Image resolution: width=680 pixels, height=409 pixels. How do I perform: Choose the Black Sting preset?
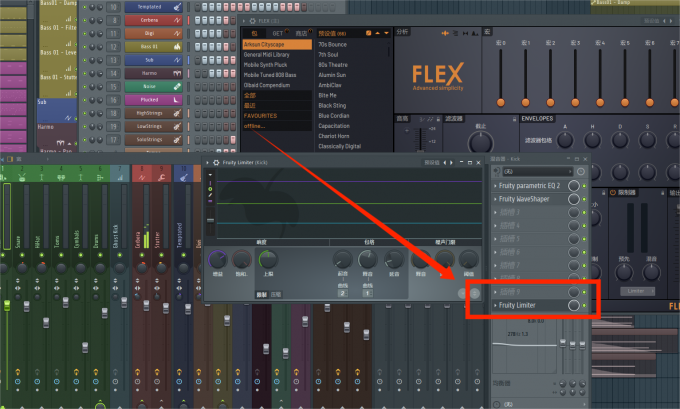(x=332, y=105)
